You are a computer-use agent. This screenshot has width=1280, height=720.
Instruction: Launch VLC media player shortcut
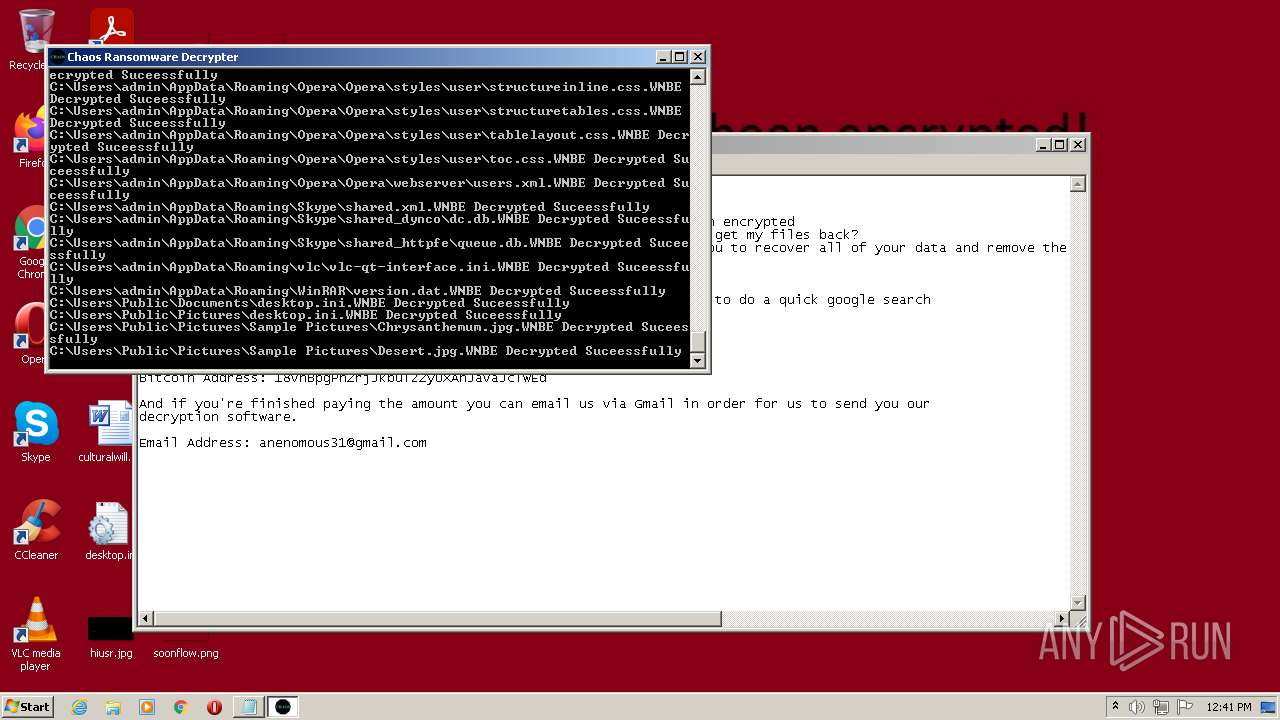(36, 634)
